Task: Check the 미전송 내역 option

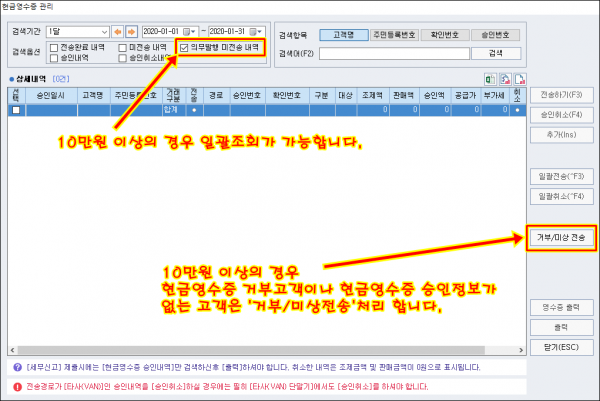Action: point(123,46)
